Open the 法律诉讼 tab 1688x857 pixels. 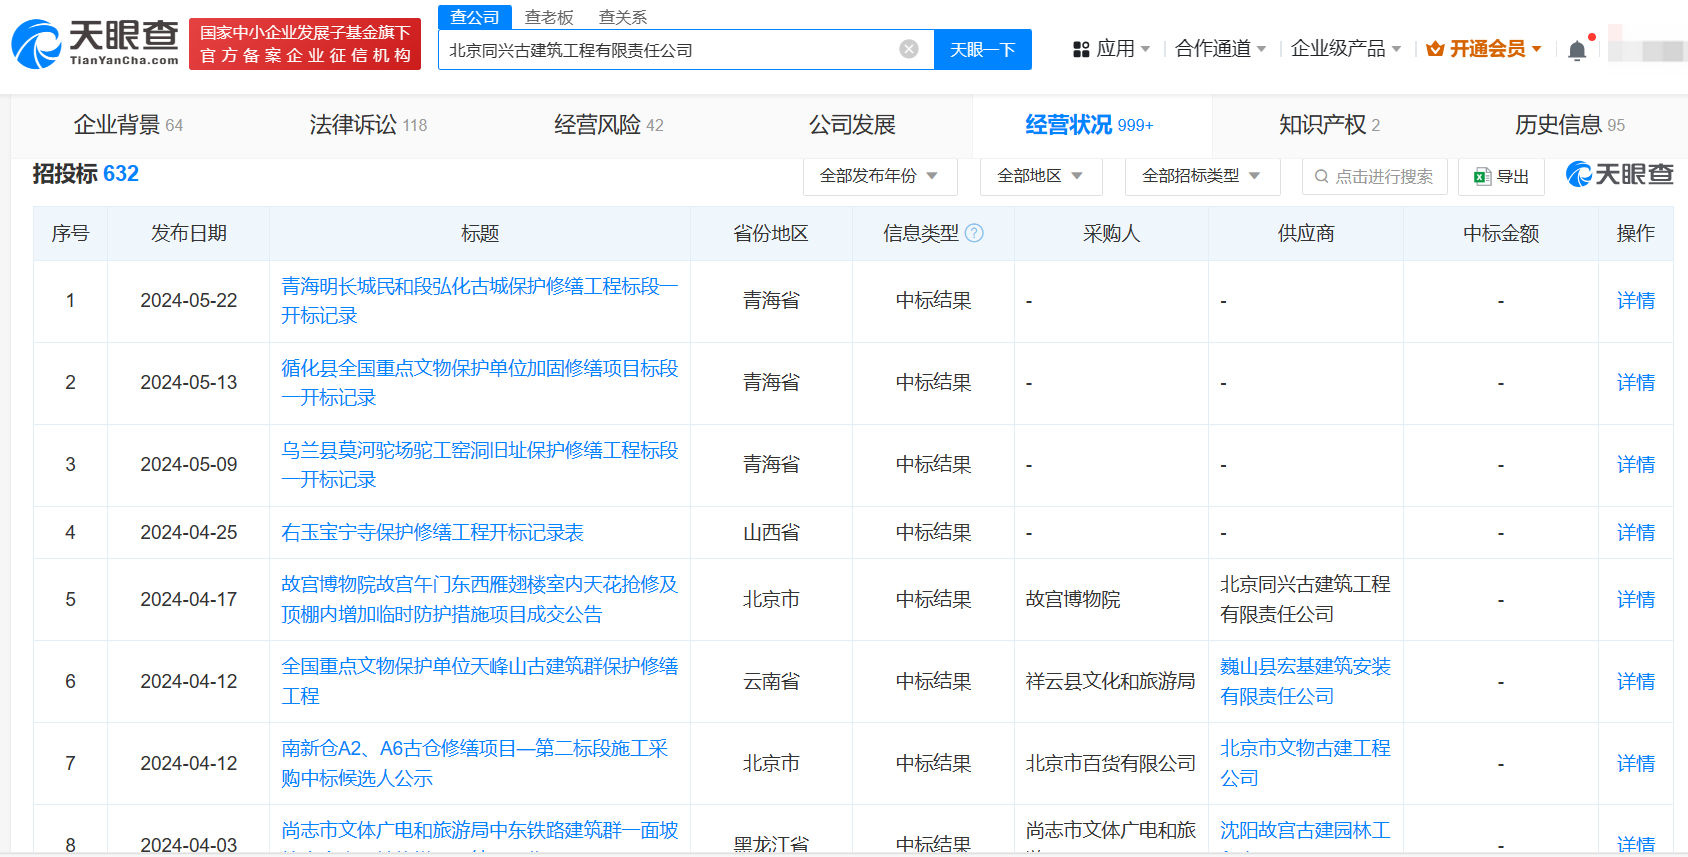368,125
